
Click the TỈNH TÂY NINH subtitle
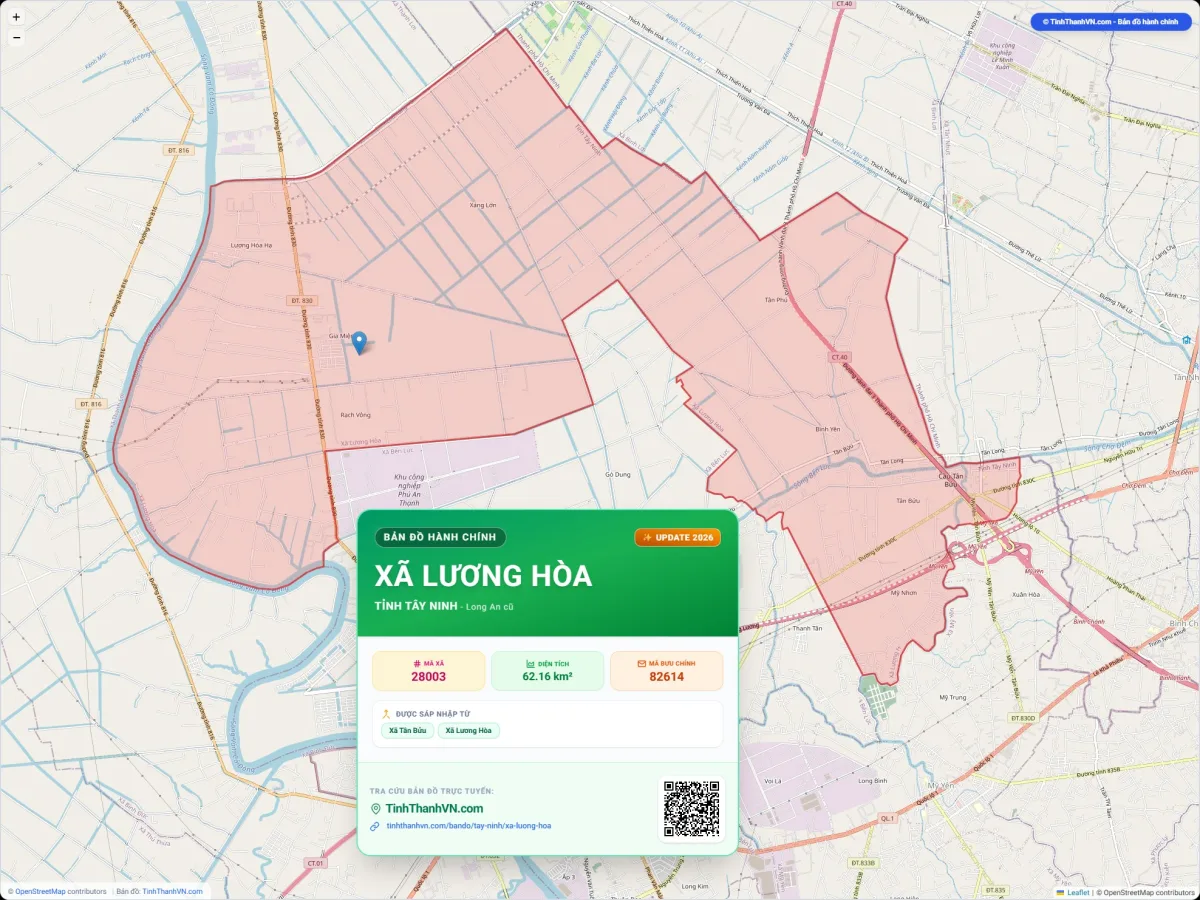(x=416, y=606)
